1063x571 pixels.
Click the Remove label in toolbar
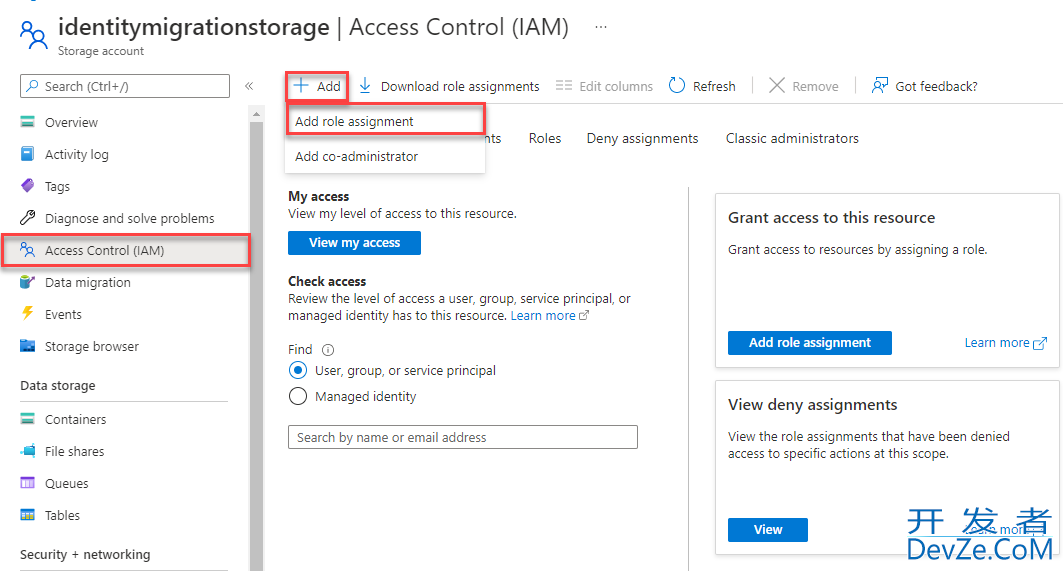click(815, 86)
